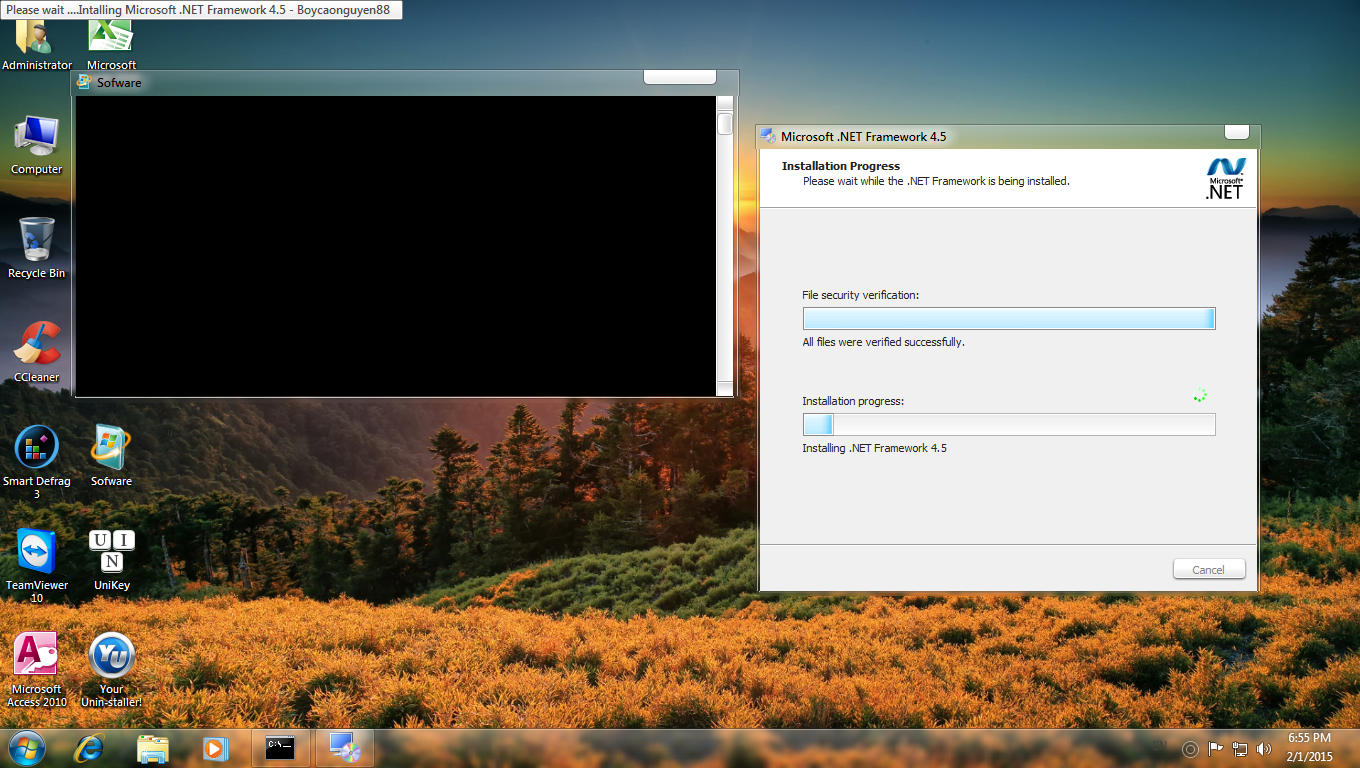
Task: Open the volume speaker tray icon
Action: pyautogui.click(x=1264, y=749)
